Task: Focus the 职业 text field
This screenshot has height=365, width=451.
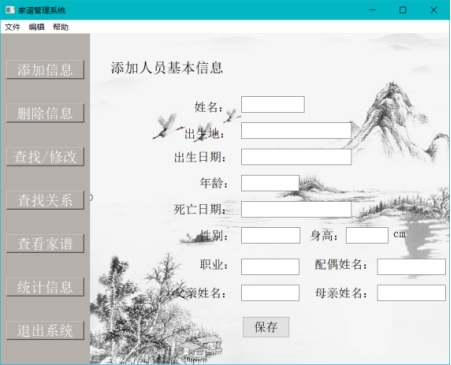Action: tap(270, 266)
